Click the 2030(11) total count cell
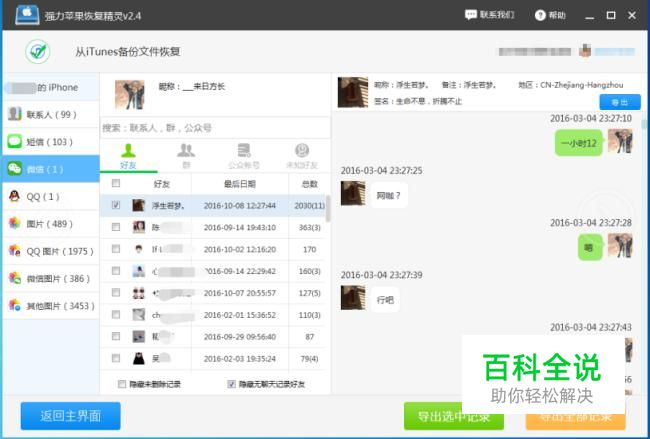 [309, 205]
